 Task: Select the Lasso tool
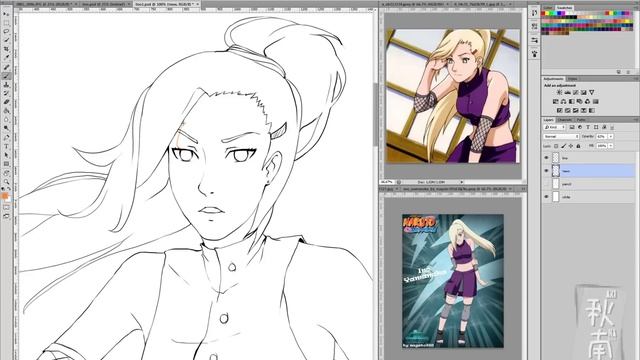(x=6, y=31)
